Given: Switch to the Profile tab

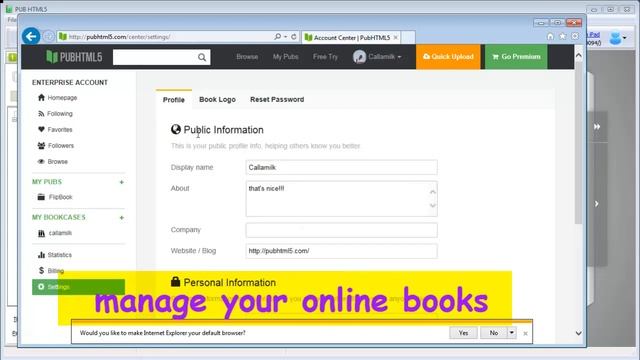Looking at the screenshot, I should 173,100.
